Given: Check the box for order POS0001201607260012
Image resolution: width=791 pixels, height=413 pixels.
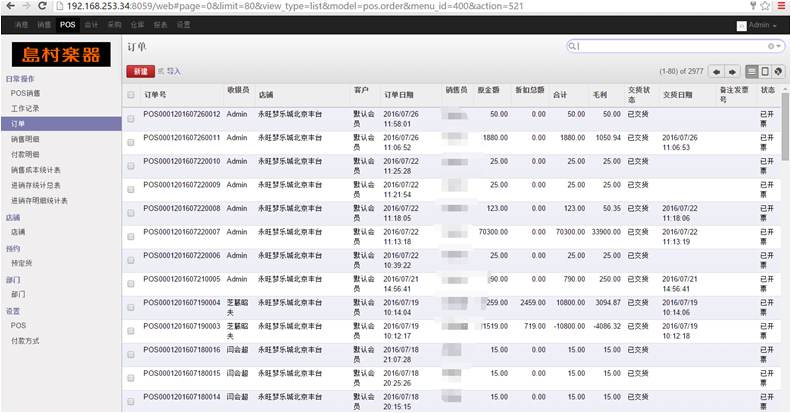Looking at the screenshot, I should [131, 119].
